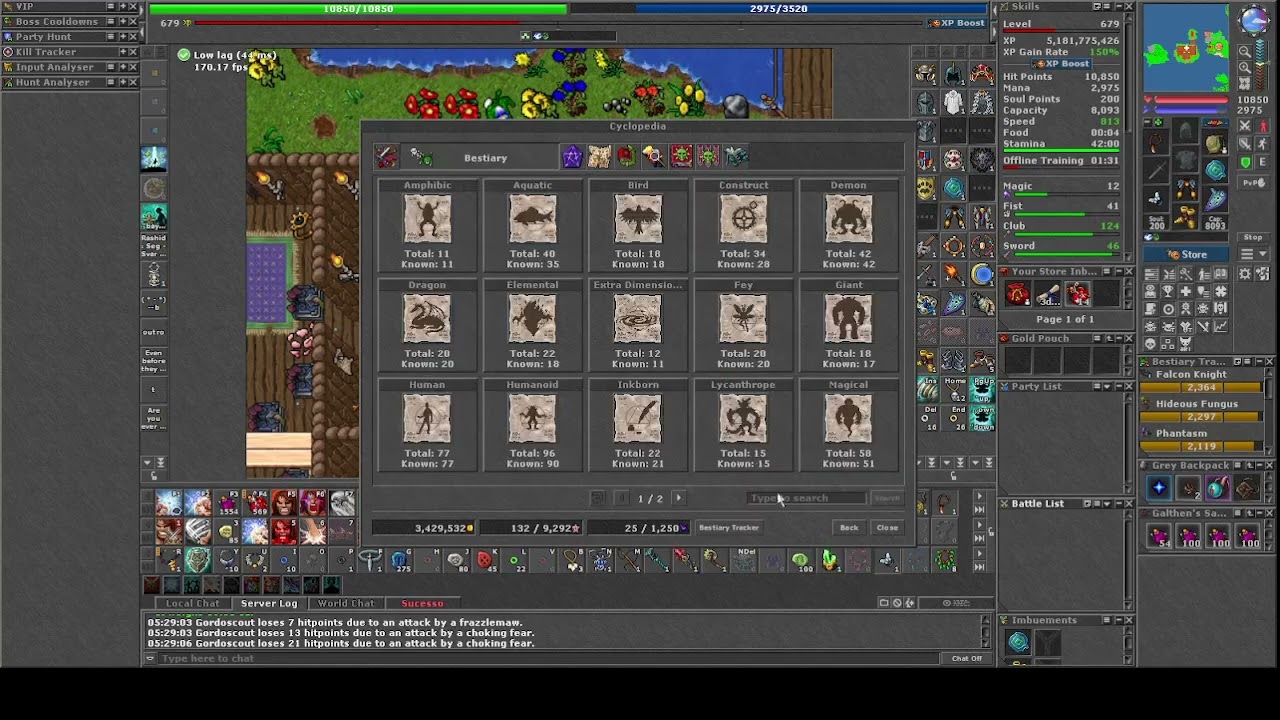Use the red item hotkey K

point(485,561)
